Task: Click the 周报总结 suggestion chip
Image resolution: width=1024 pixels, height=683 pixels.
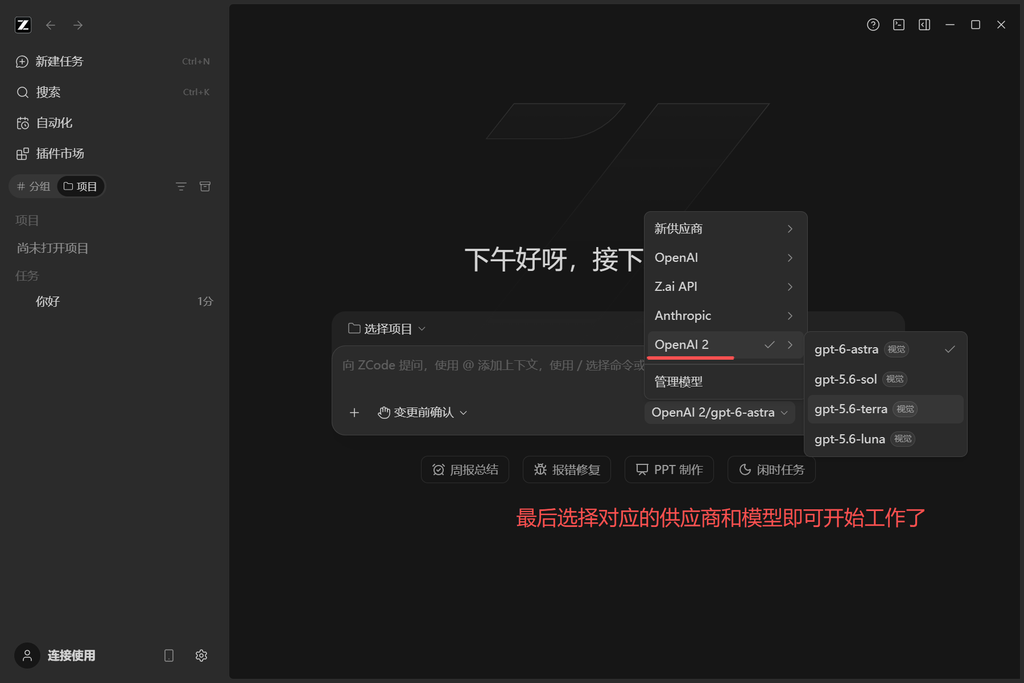Action: coord(464,469)
